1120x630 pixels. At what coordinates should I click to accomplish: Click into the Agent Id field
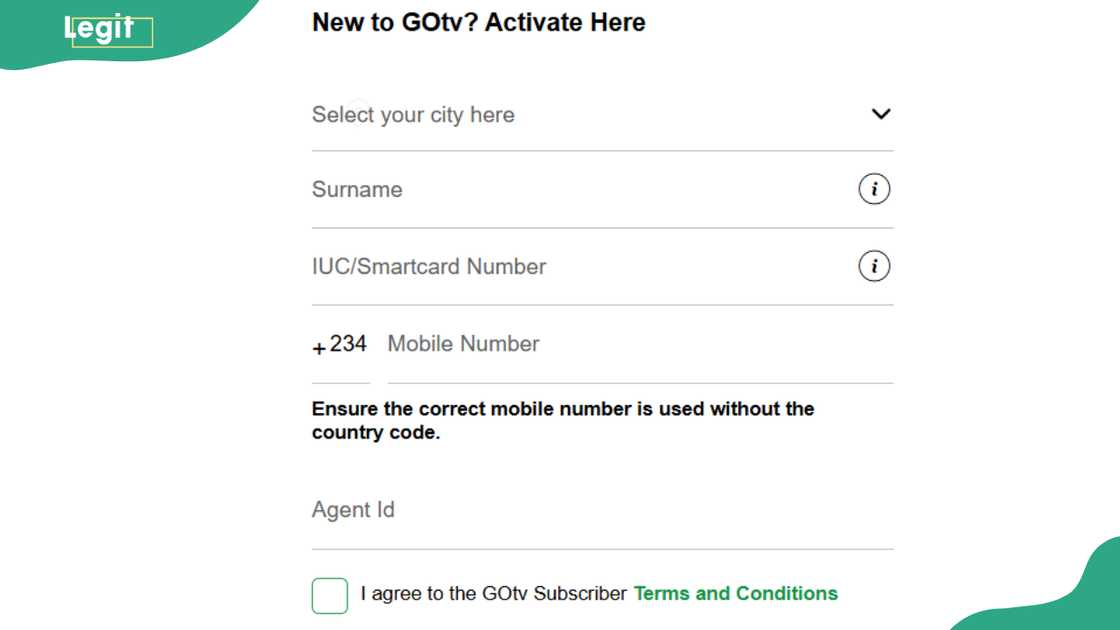point(600,510)
